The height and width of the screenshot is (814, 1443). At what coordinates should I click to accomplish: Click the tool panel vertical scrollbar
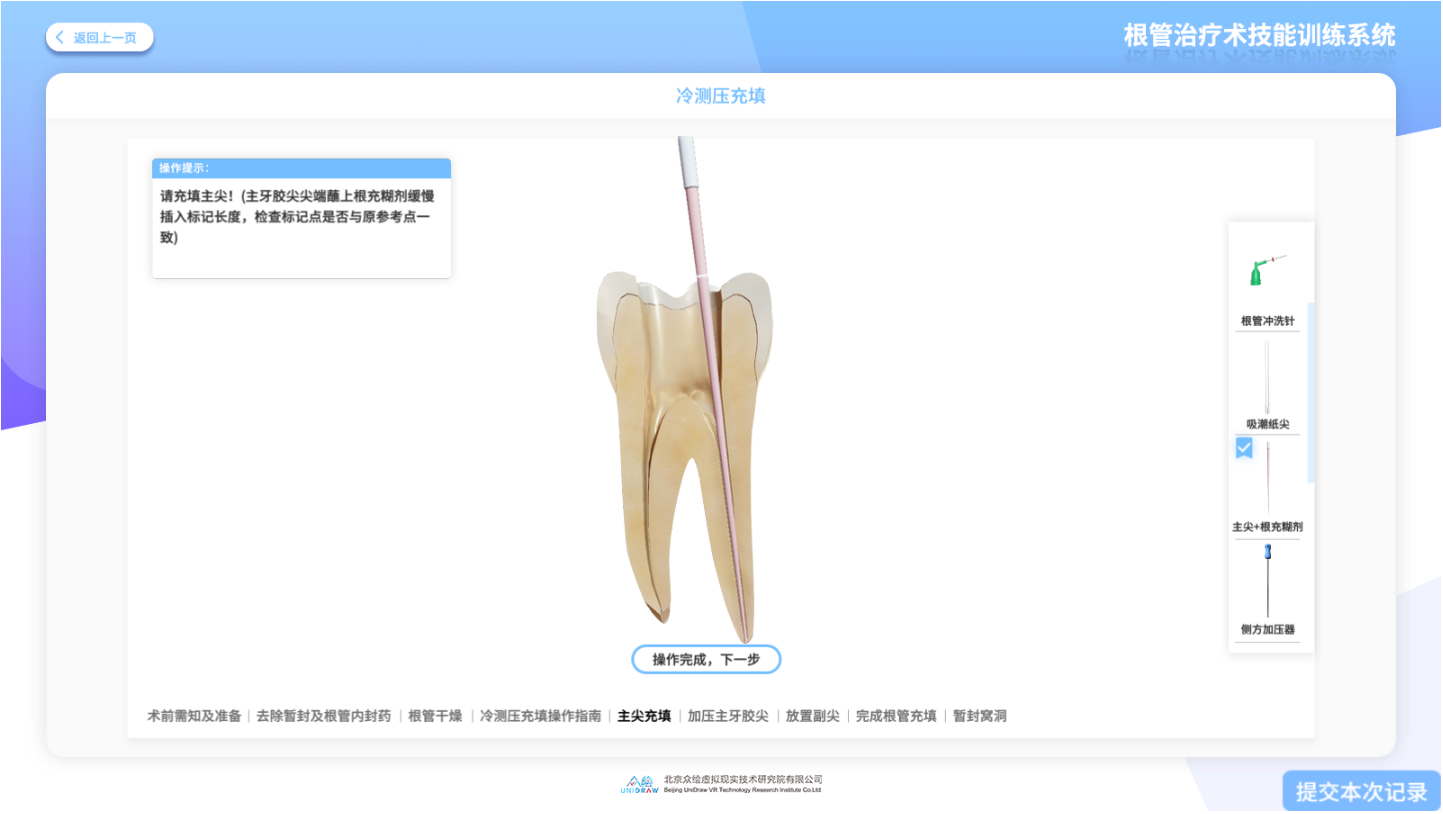point(1311,392)
